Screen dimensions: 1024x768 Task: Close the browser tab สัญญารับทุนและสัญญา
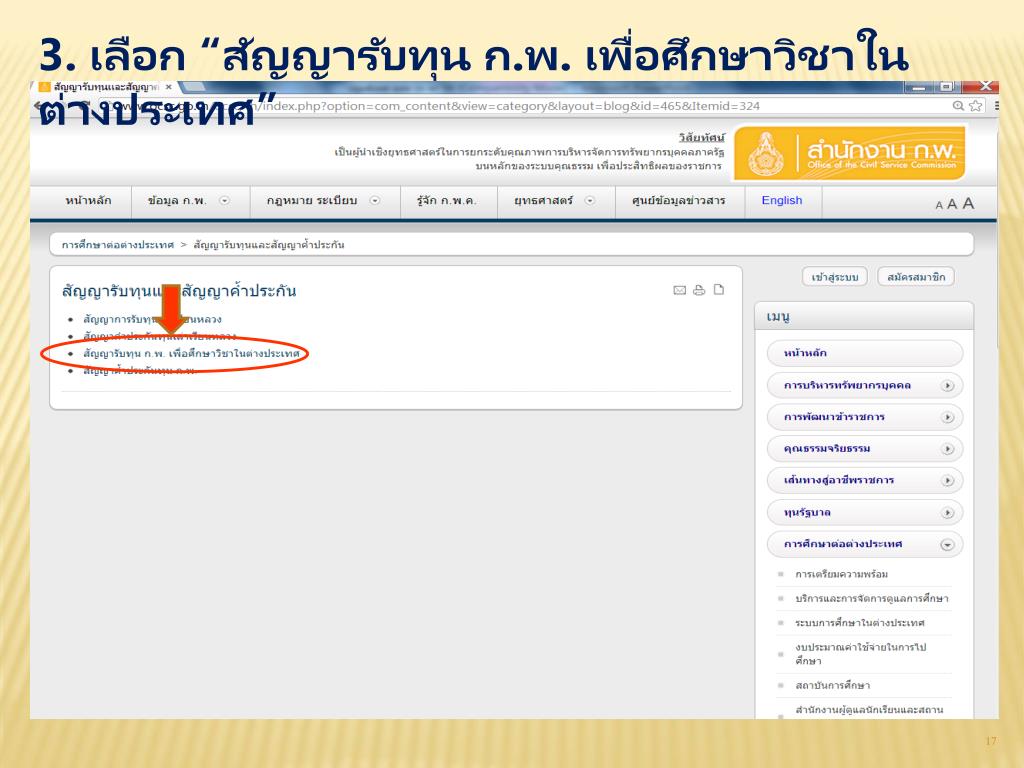168,87
